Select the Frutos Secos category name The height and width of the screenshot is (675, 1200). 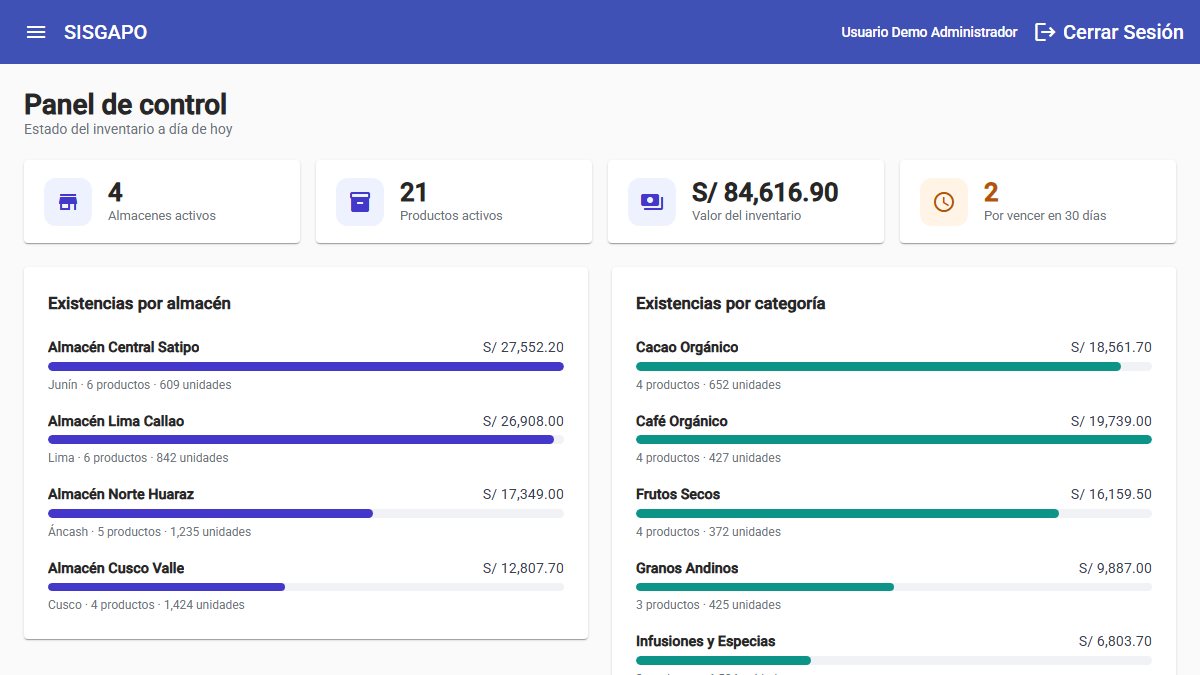[678, 494]
